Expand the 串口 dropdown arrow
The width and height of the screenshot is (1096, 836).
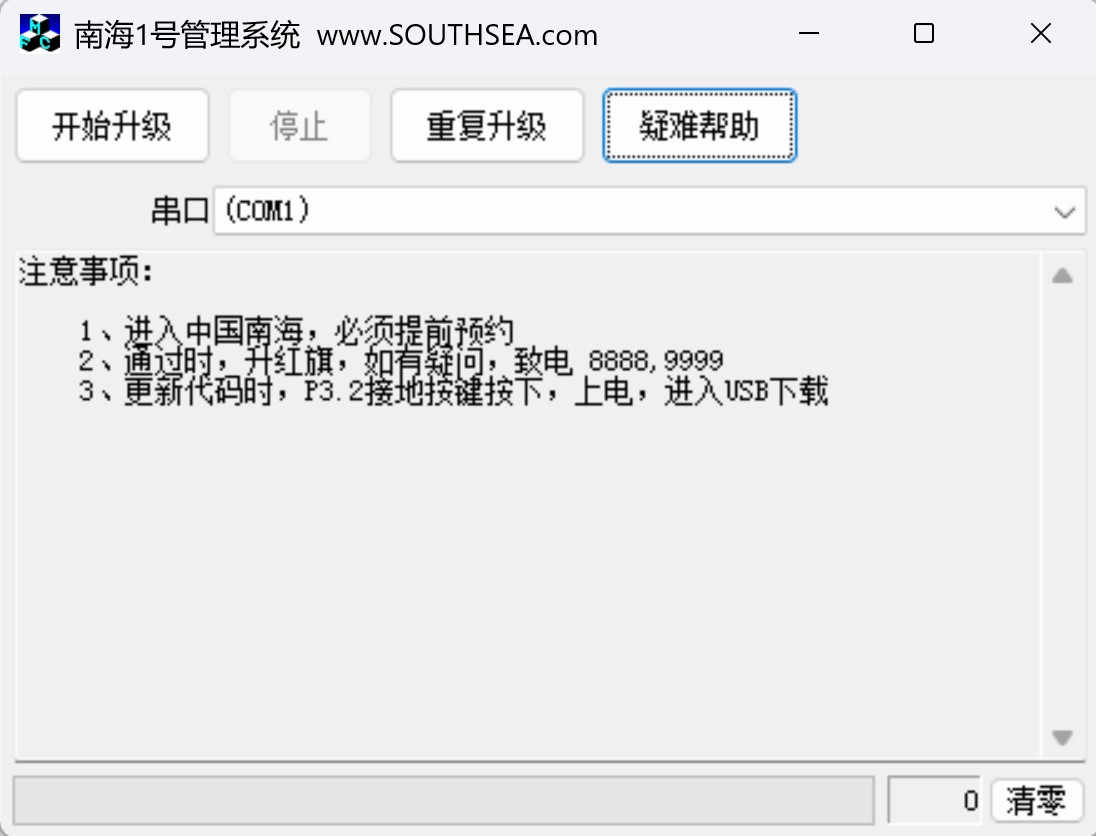tap(1065, 211)
